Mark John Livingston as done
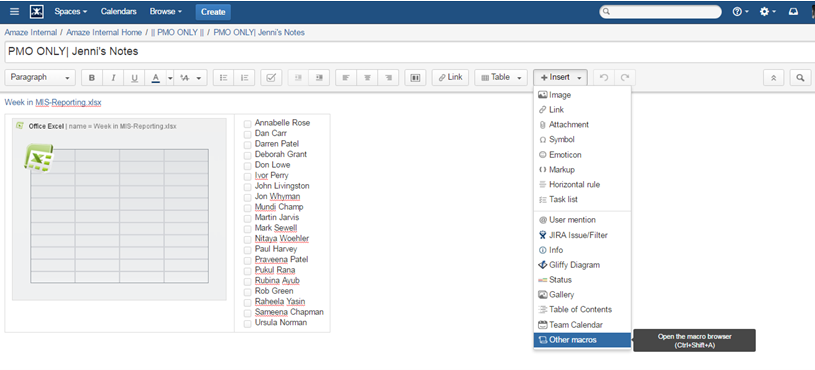Viewport: 815px width, 370px height. pyautogui.click(x=247, y=187)
